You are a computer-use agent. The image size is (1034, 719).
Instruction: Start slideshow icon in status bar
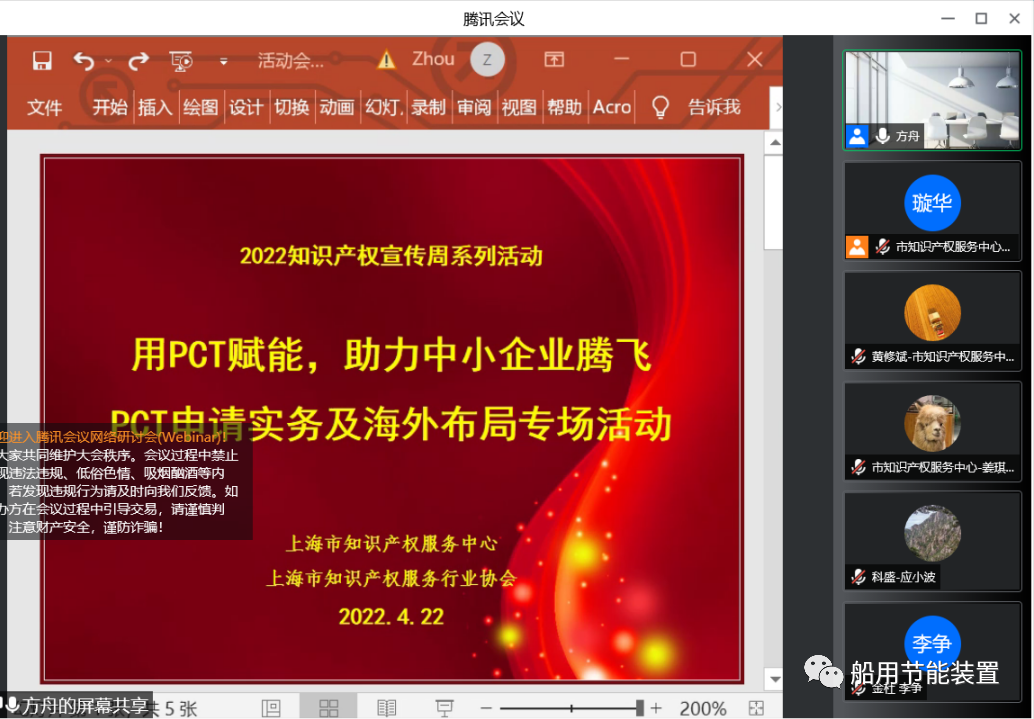[x=444, y=708]
